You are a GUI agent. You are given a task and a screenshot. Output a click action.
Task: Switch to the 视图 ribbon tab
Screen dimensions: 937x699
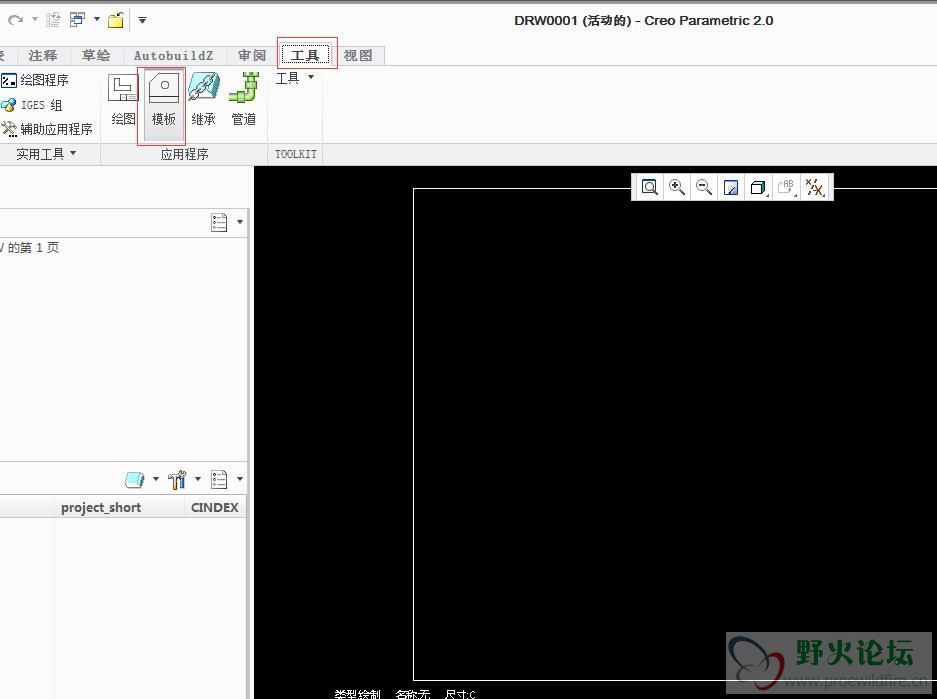click(x=358, y=56)
